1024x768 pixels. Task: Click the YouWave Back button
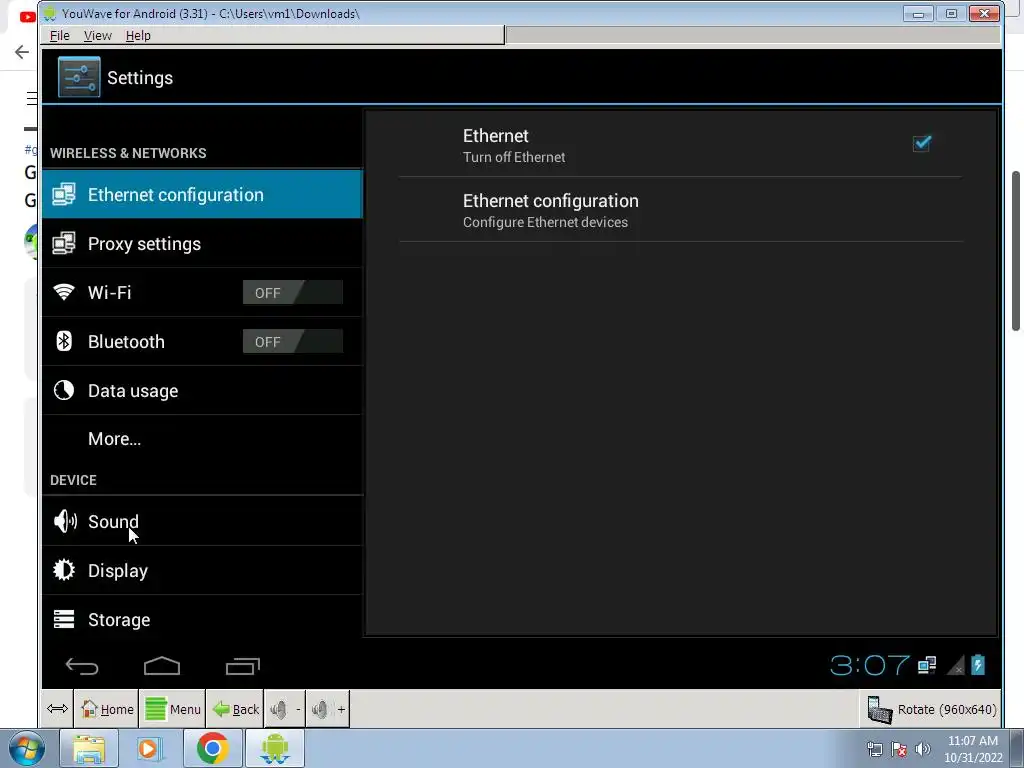tap(235, 709)
